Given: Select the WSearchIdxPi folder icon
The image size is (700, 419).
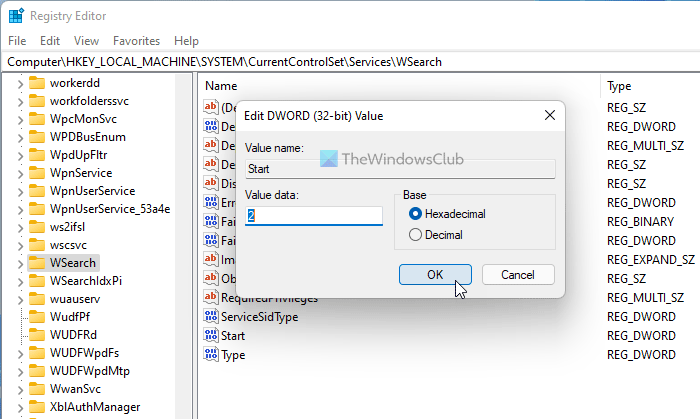Looking at the screenshot, I should [37, 281].
